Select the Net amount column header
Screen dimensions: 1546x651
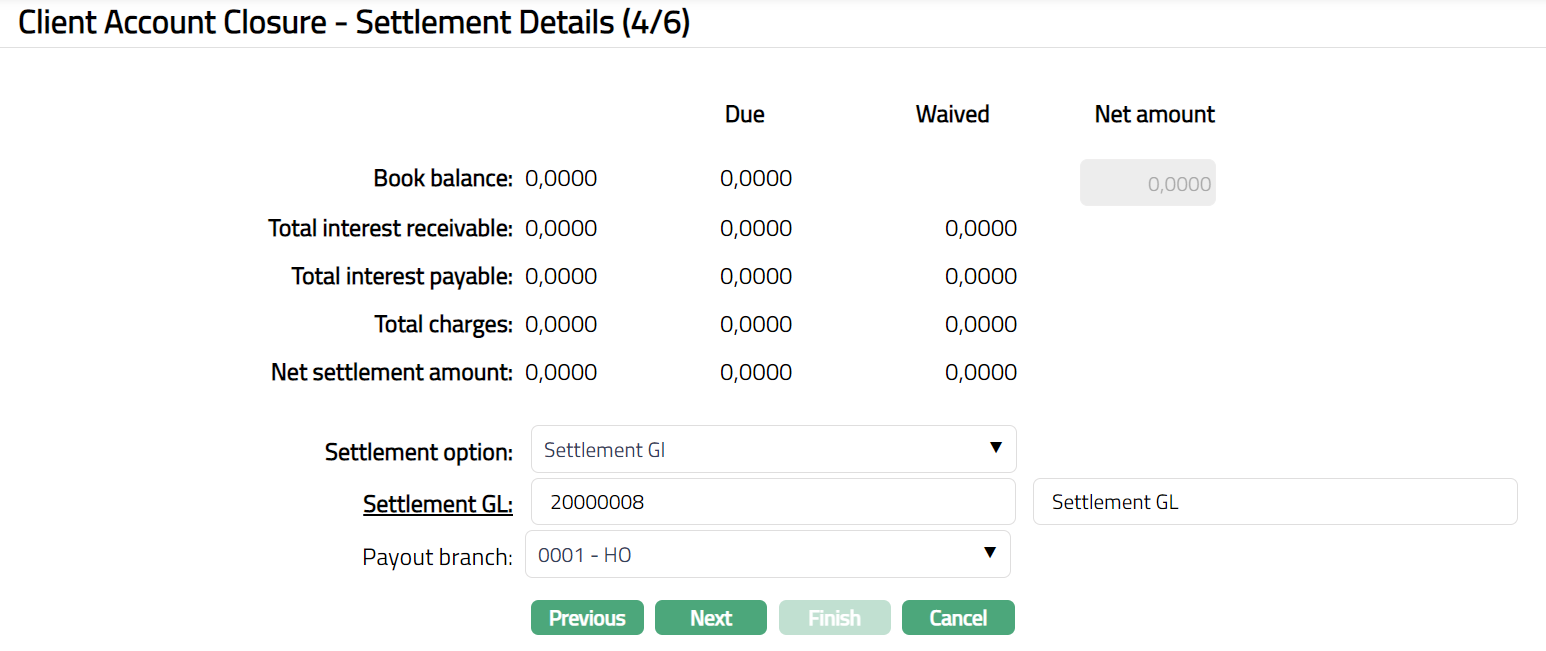1154,115
